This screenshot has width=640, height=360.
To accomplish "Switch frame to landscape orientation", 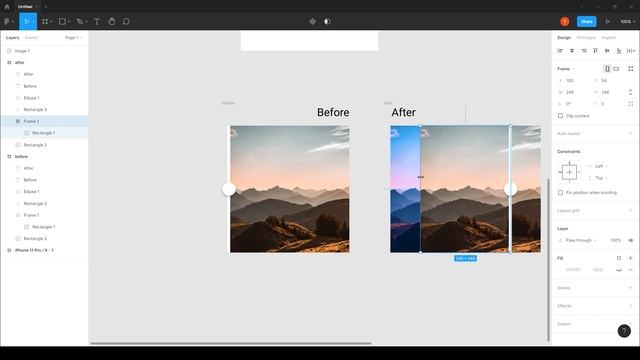I will click(616, 69).
